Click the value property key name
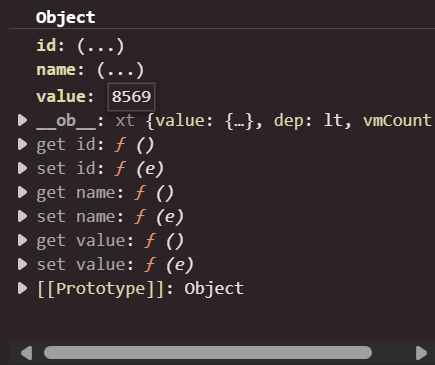 (61, 97)
